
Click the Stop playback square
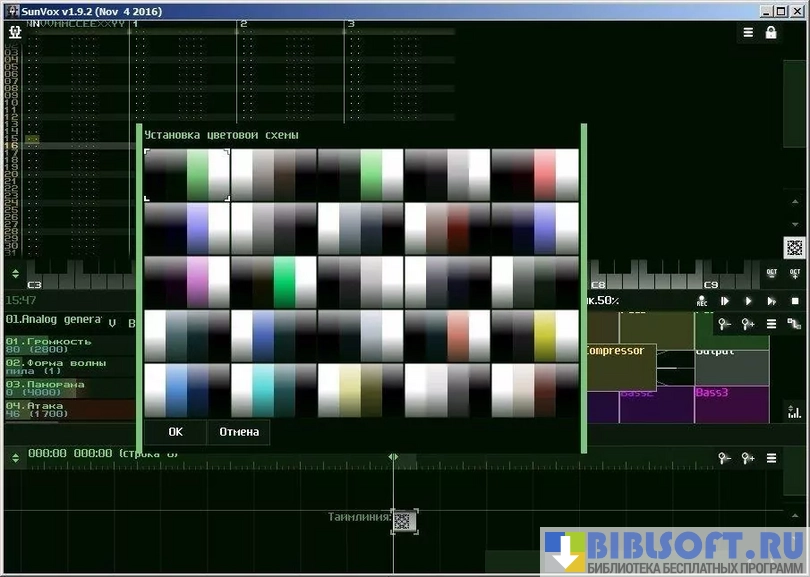click(795, 301)
